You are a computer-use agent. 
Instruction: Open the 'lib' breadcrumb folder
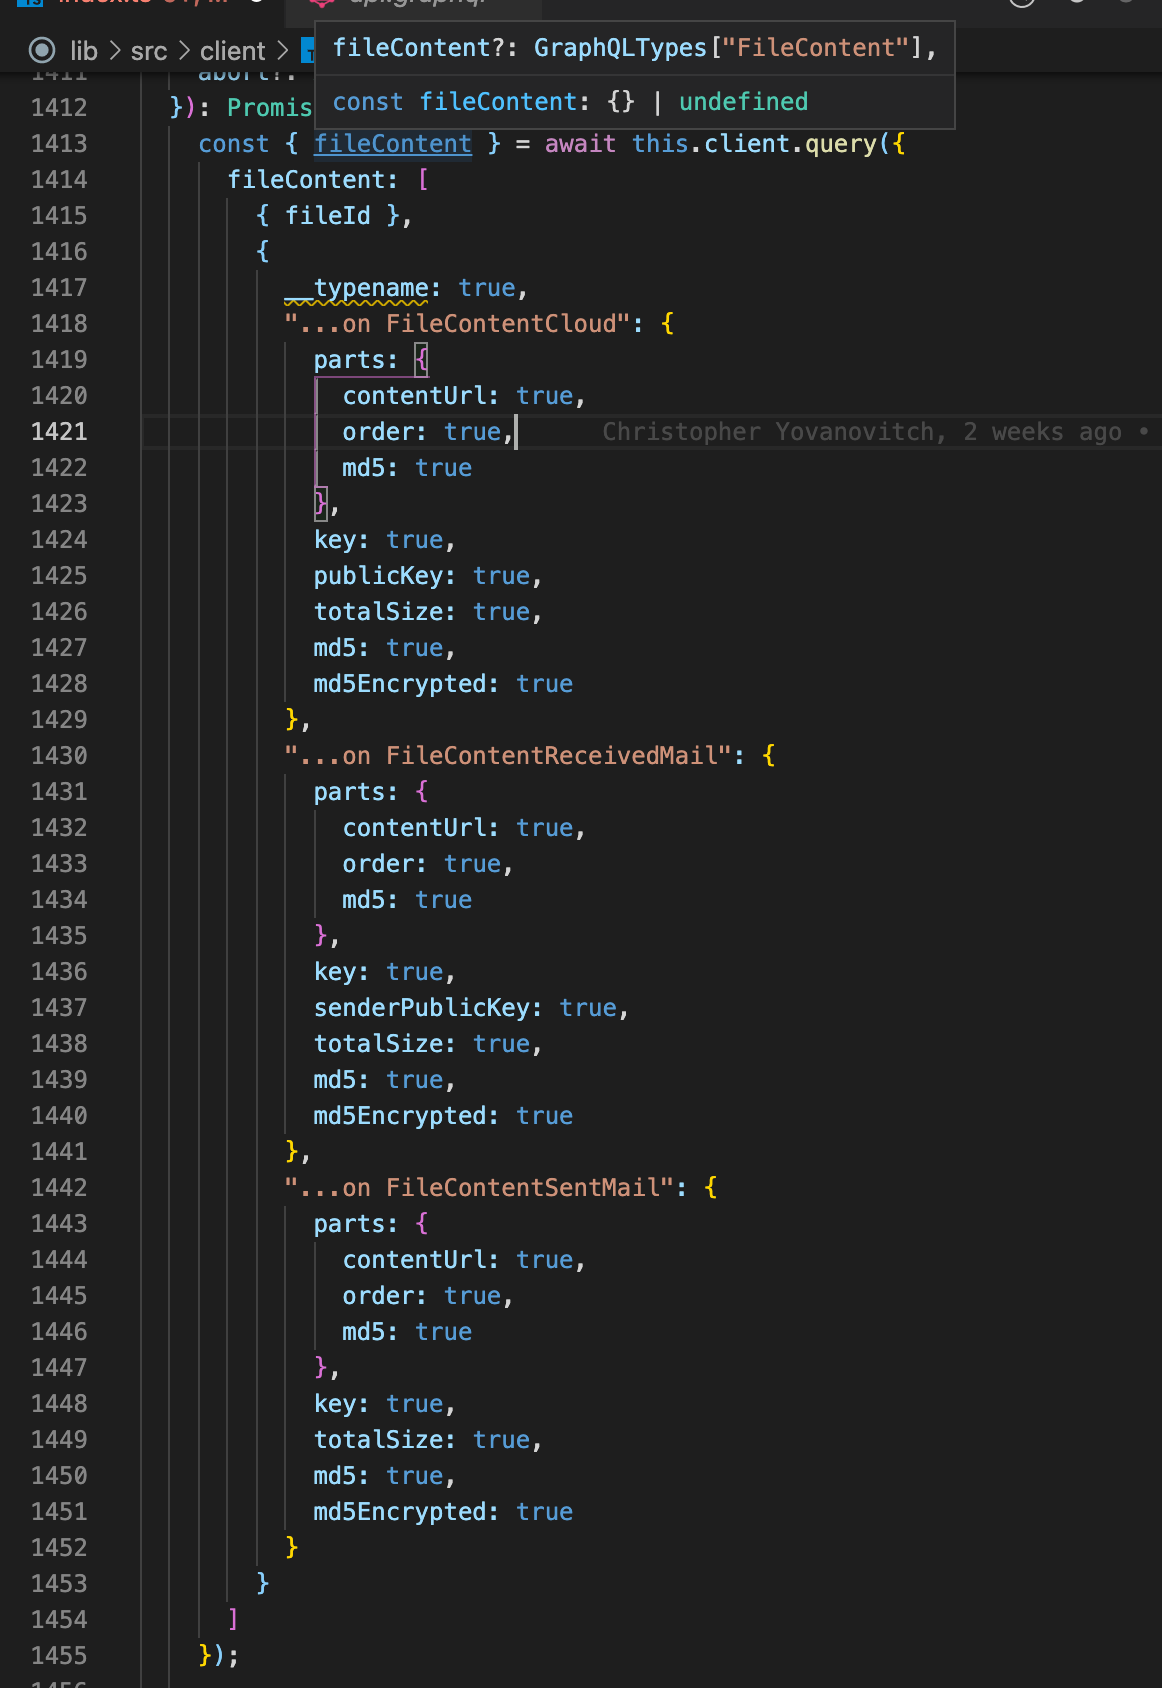(x=84, y=51)
